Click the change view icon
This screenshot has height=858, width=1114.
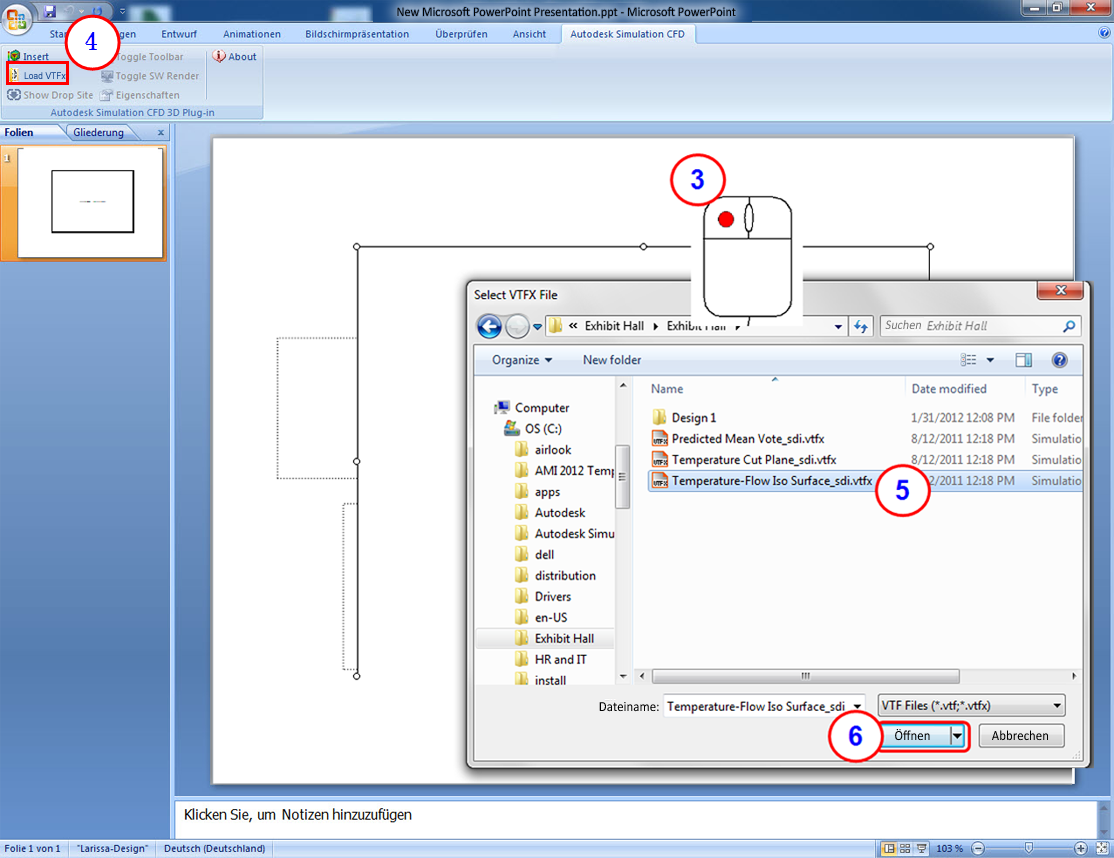968,360
